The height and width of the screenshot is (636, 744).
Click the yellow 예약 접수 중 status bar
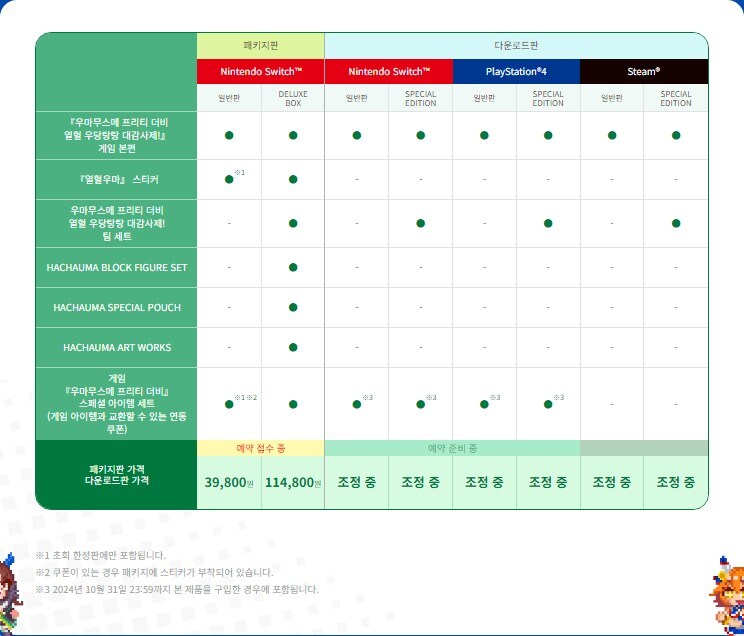pyautogui.click(x=261, y=448)
